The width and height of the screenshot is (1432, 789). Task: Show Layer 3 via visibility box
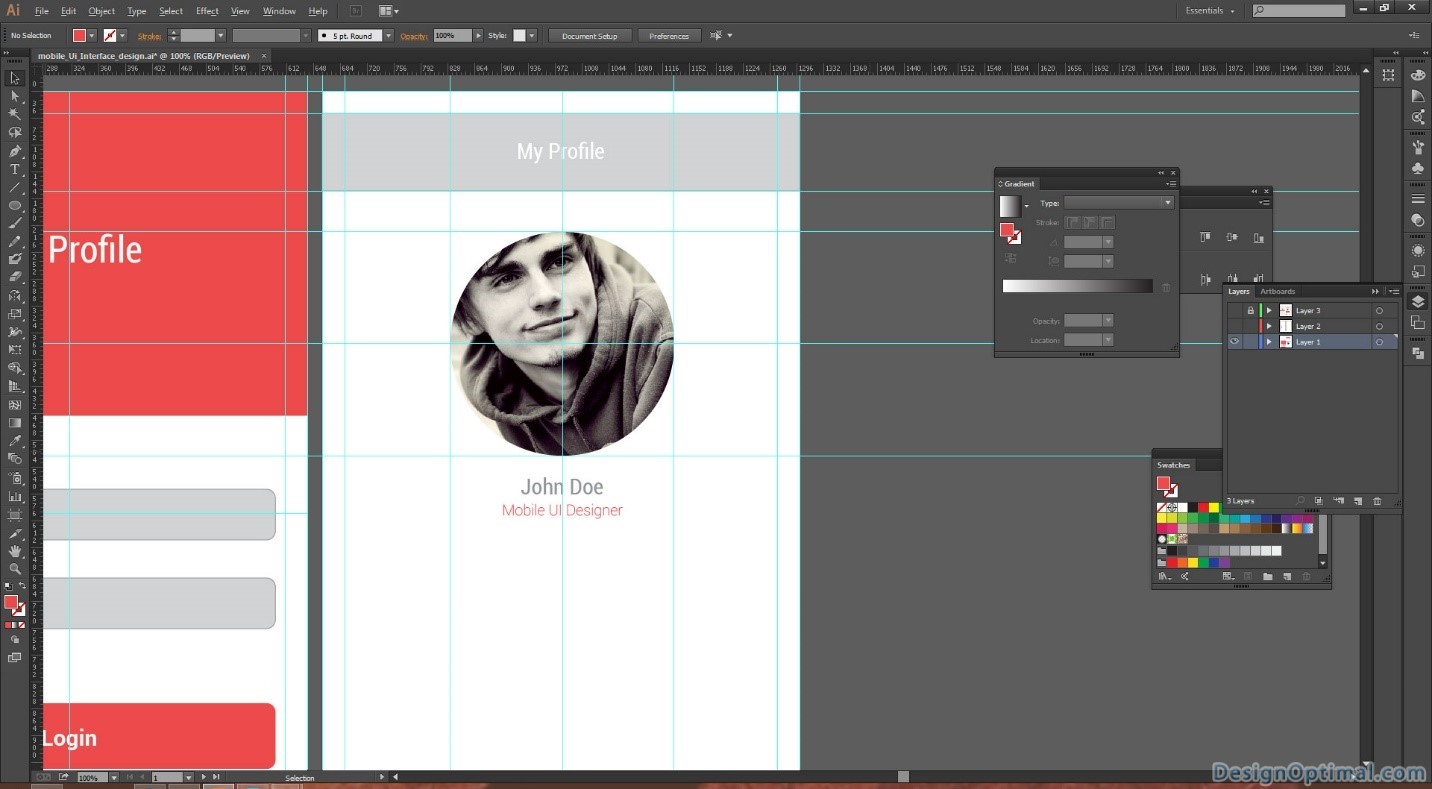(x=1235, y=311)
